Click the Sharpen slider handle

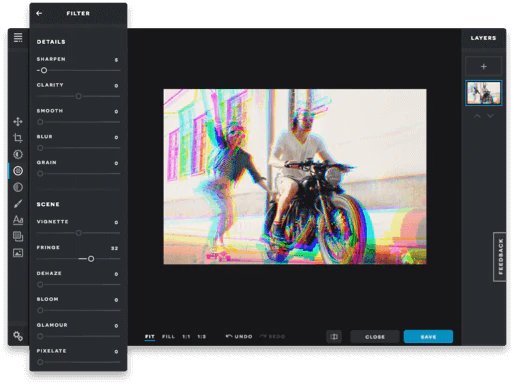coord(44,70)
